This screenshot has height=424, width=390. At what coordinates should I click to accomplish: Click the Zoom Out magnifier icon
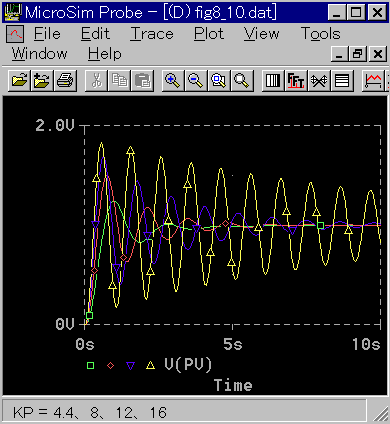pyautogui.click(x=196, y=81)
